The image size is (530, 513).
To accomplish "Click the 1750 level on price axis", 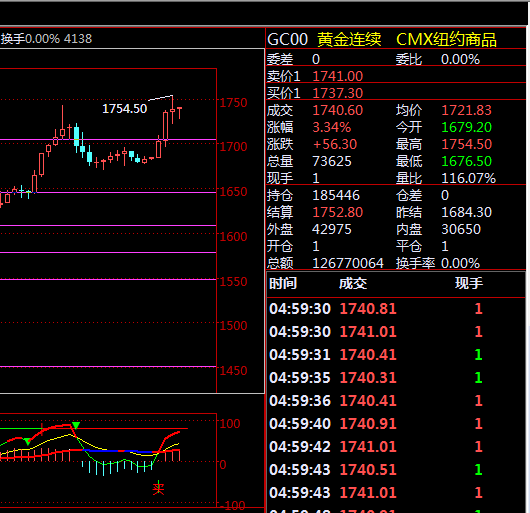I will (234, 103).
